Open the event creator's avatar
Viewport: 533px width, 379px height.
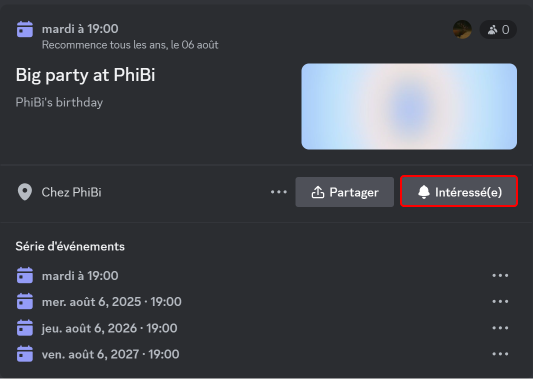point(462,30)
